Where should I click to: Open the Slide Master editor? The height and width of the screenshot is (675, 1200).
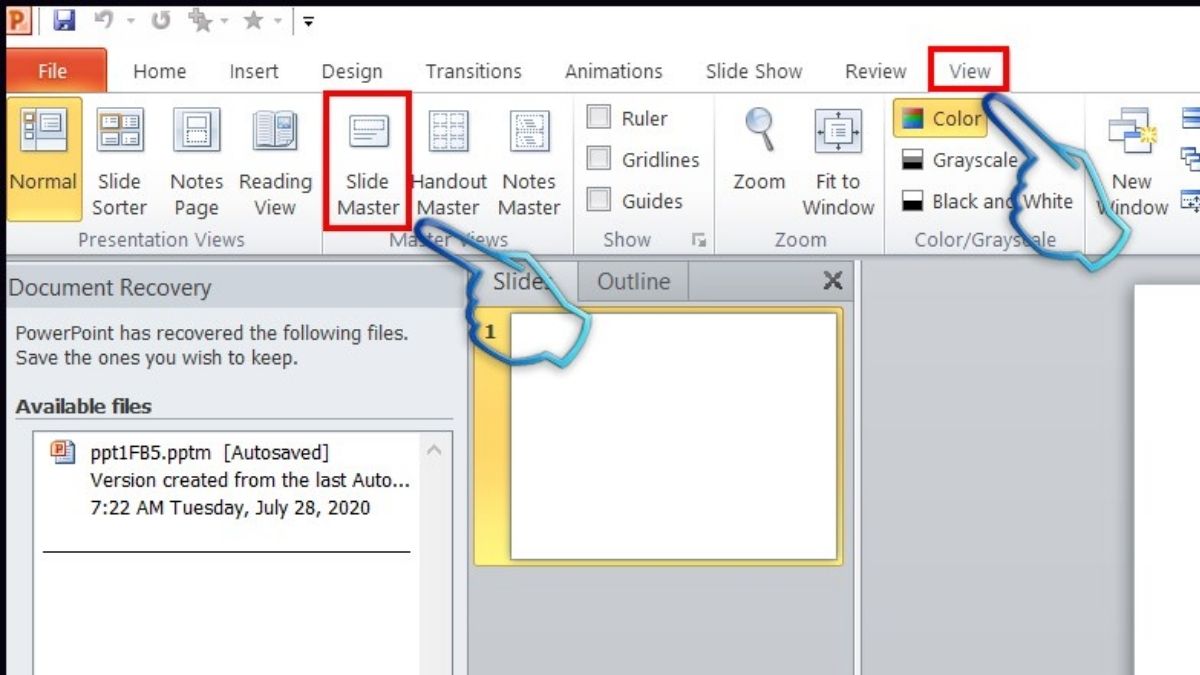(368, 160)
